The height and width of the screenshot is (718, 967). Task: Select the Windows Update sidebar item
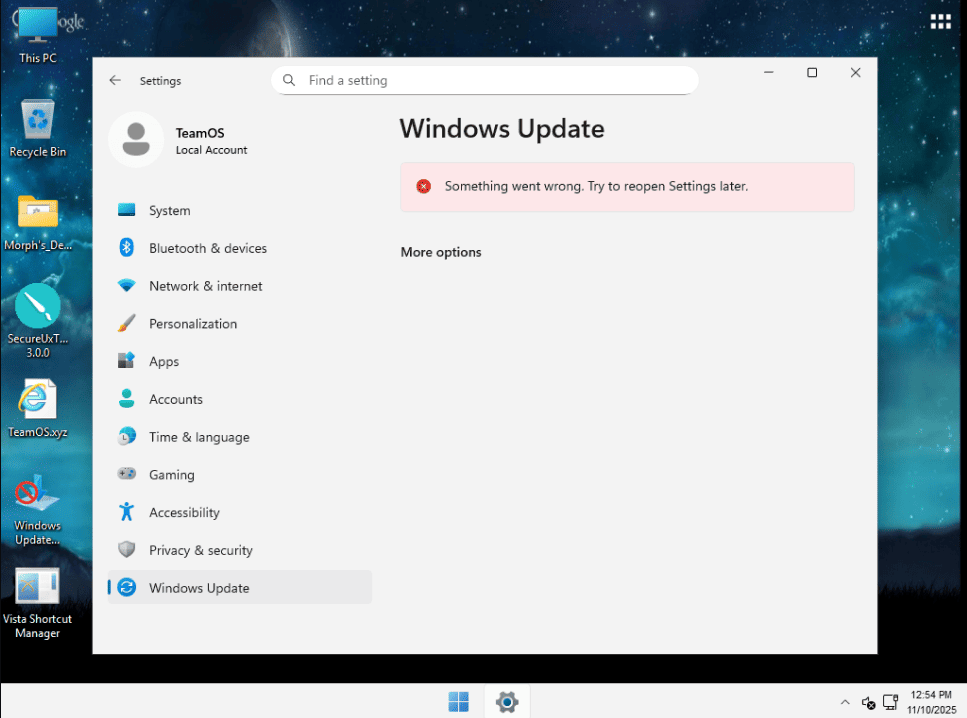click(x=199, y=588)
